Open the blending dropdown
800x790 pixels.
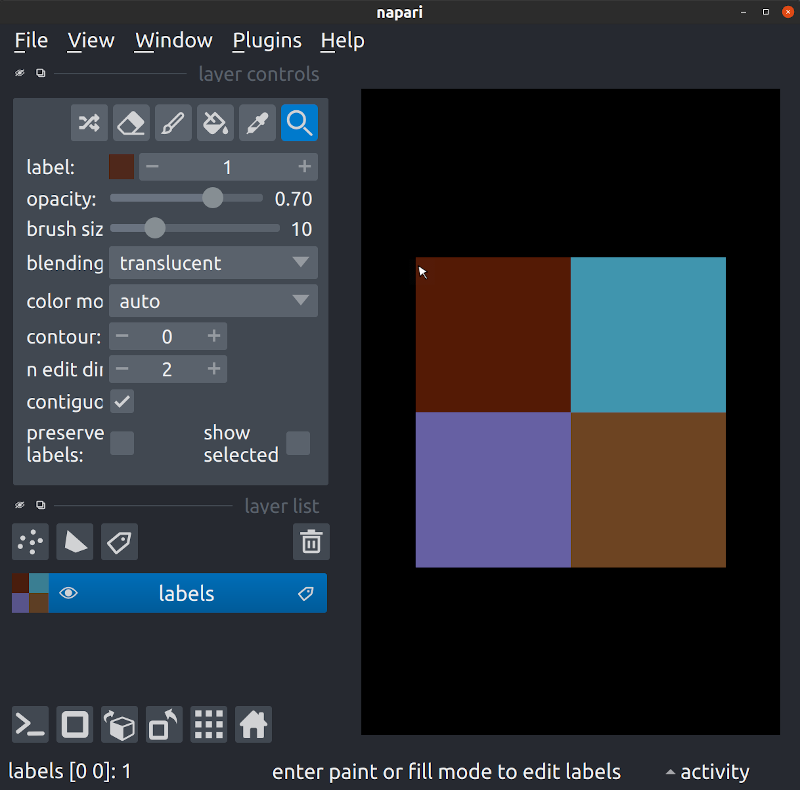(x=213, y=262)
